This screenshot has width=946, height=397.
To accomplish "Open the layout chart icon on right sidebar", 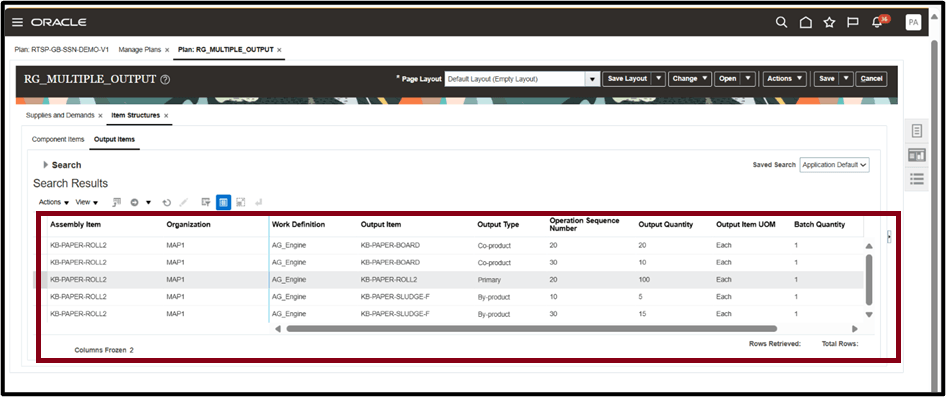I will point(916,155).
